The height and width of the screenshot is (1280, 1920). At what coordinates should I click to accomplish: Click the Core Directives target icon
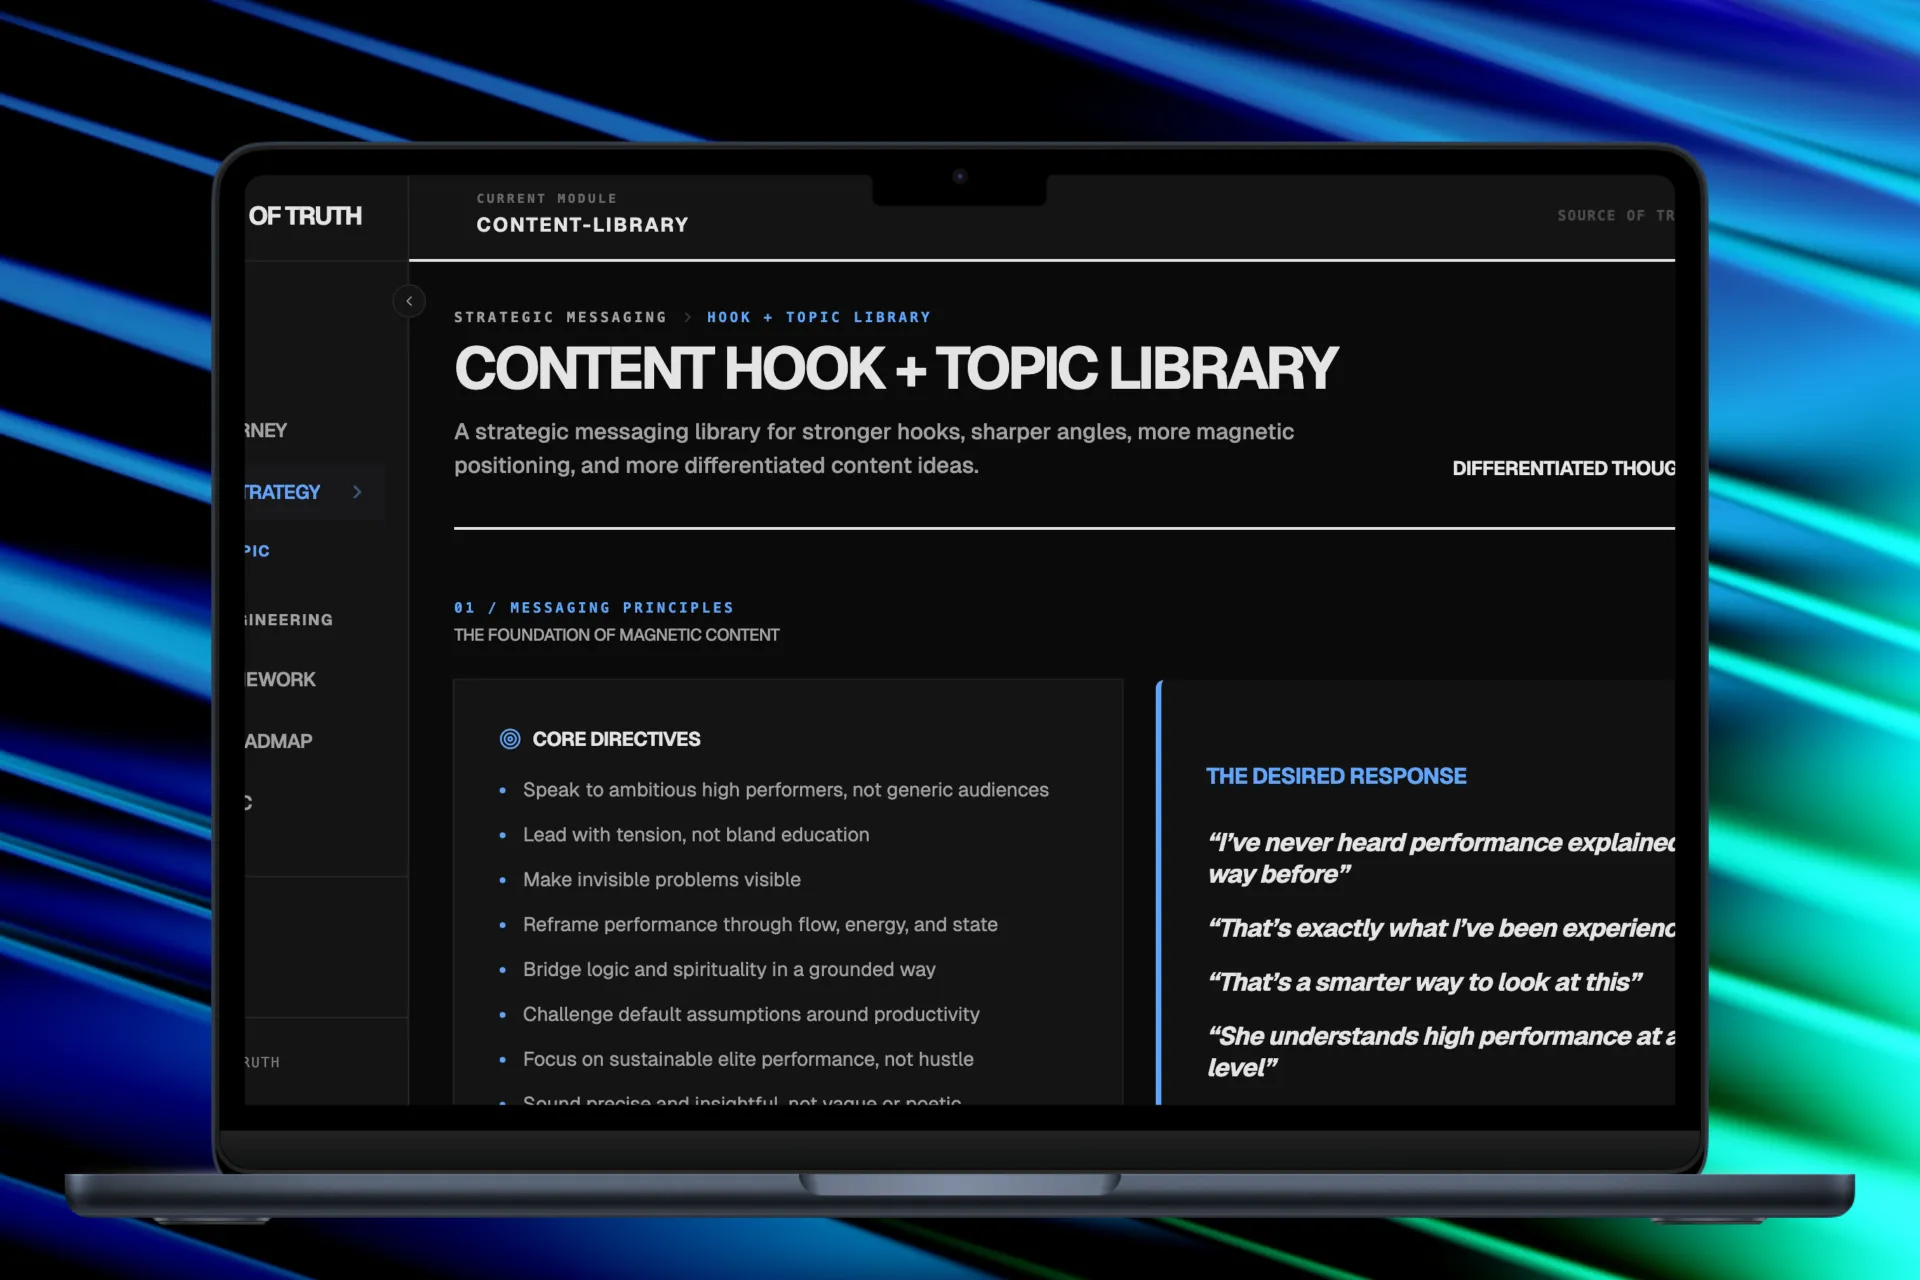(x=510, y=739)
